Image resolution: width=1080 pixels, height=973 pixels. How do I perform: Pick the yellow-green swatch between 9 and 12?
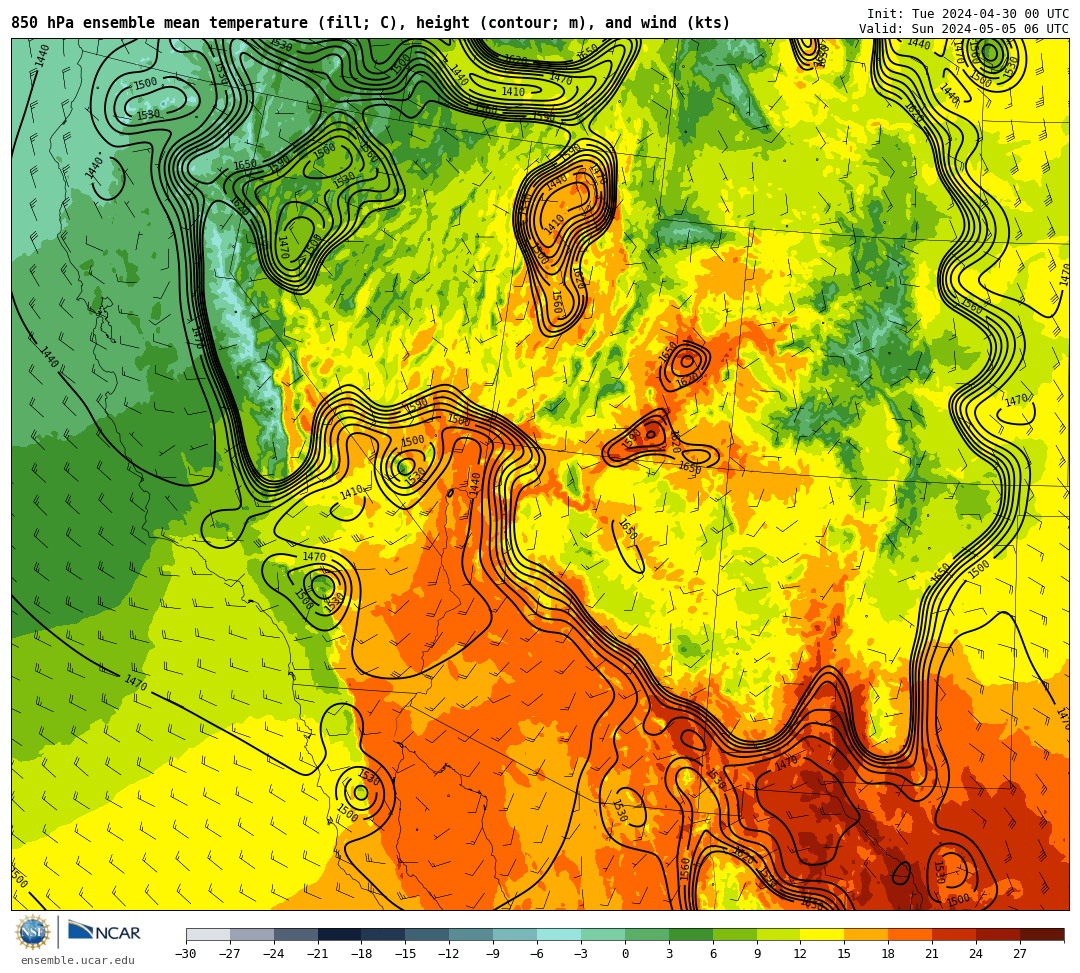coord(779,934)
